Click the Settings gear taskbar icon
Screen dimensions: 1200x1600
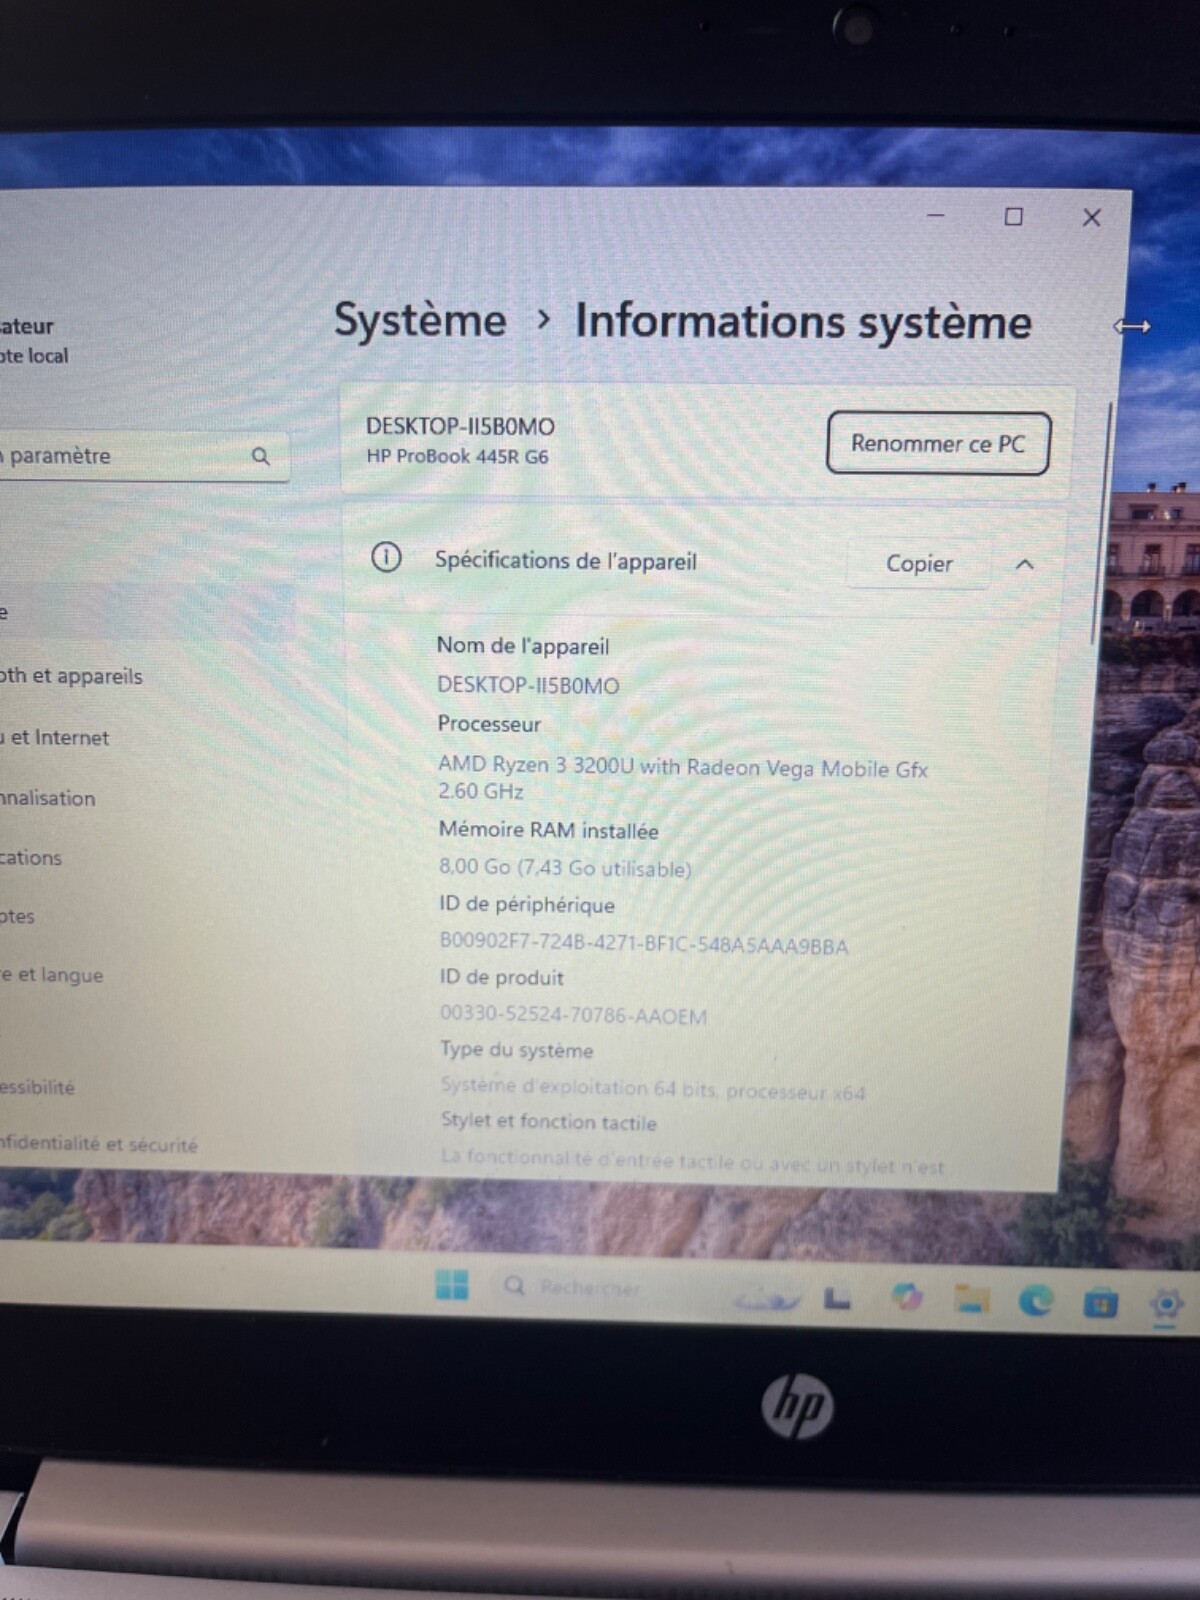click(1166, 1305)
